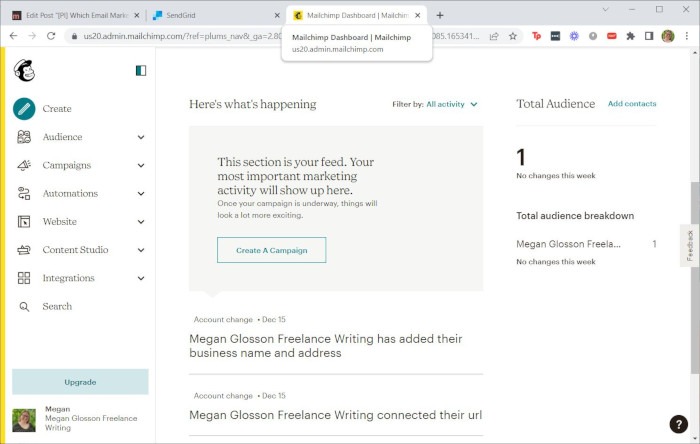
Task: Select the Audience menu label
Action: tap(62, 137)
